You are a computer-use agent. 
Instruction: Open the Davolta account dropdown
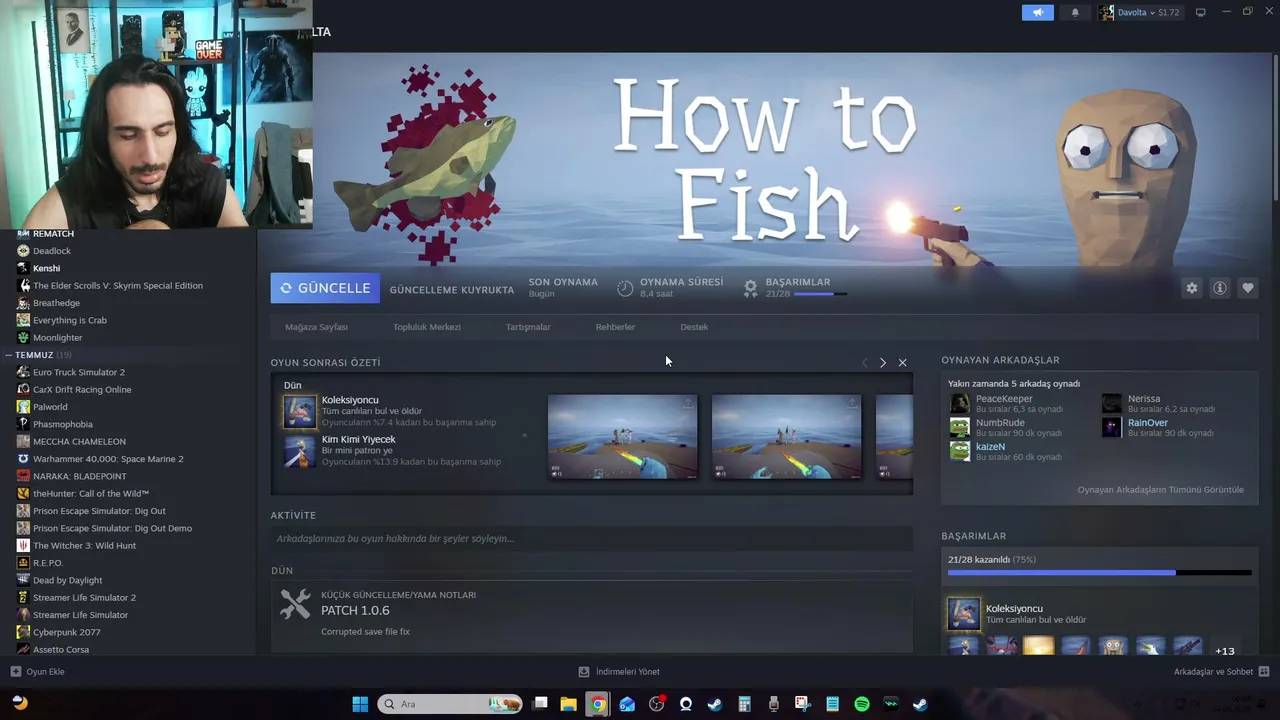pyautogui.click(x=1140, y=12)
